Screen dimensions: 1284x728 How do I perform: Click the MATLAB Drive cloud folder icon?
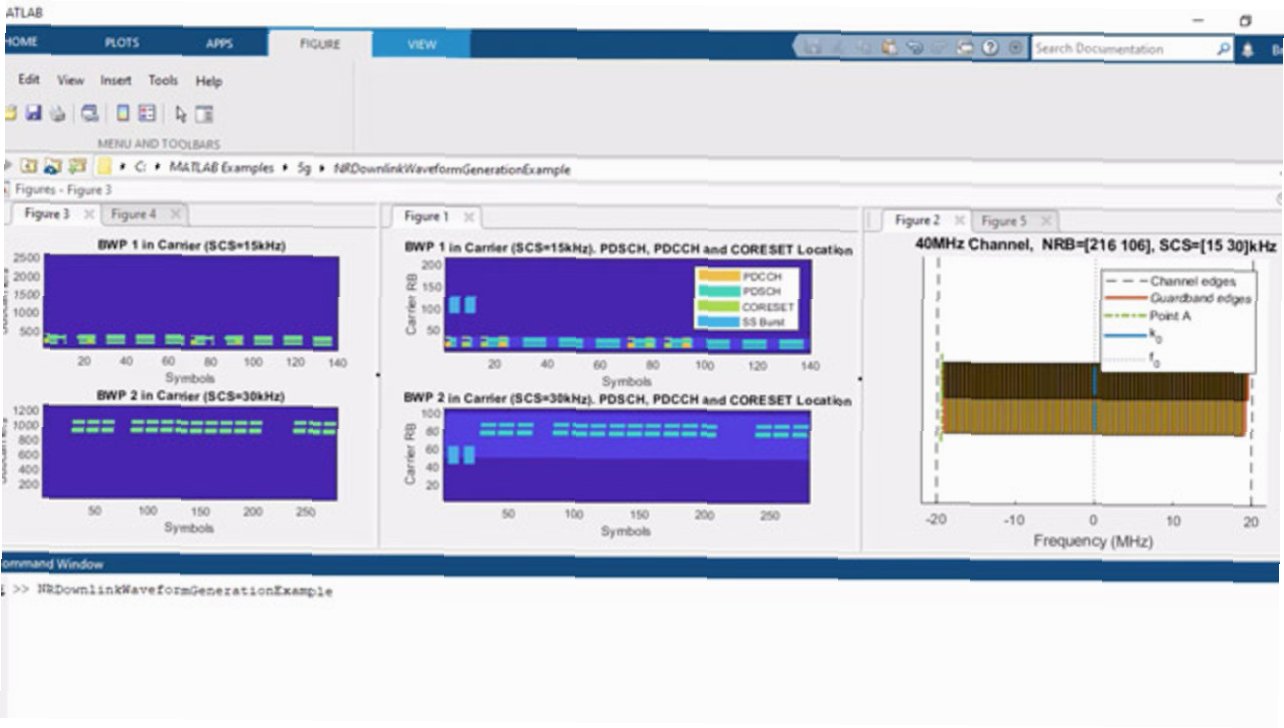coord(53,167)
